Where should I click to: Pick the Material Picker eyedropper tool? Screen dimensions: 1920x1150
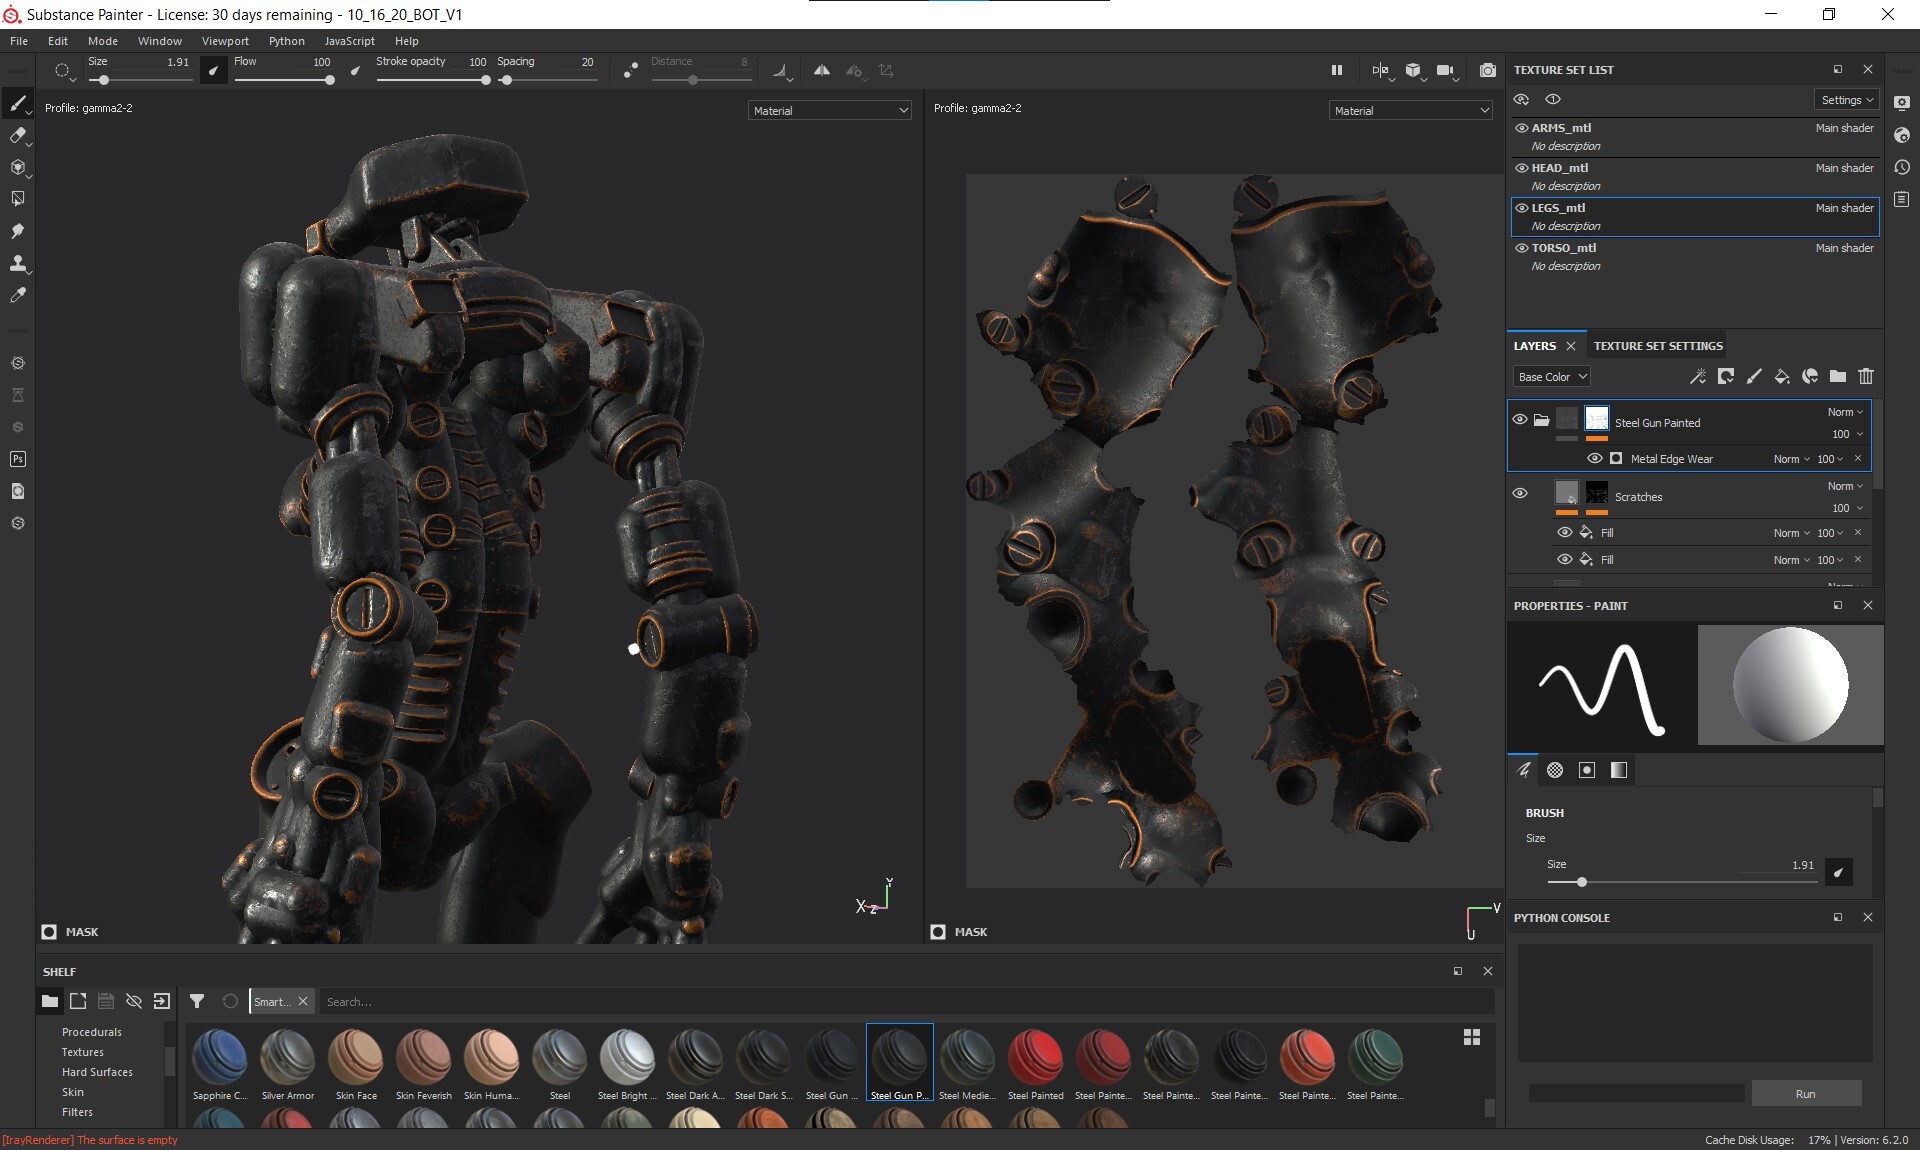pyautogui.click(x=18, y=295)
